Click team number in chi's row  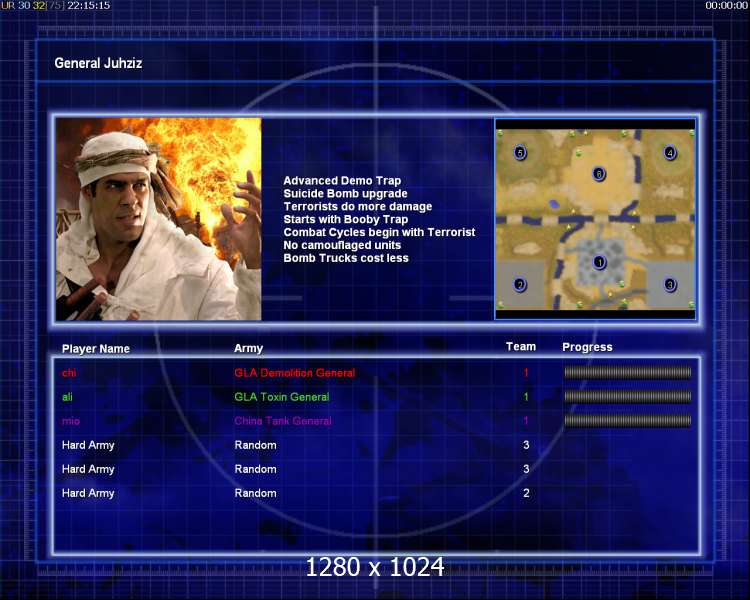click(526, 373)
